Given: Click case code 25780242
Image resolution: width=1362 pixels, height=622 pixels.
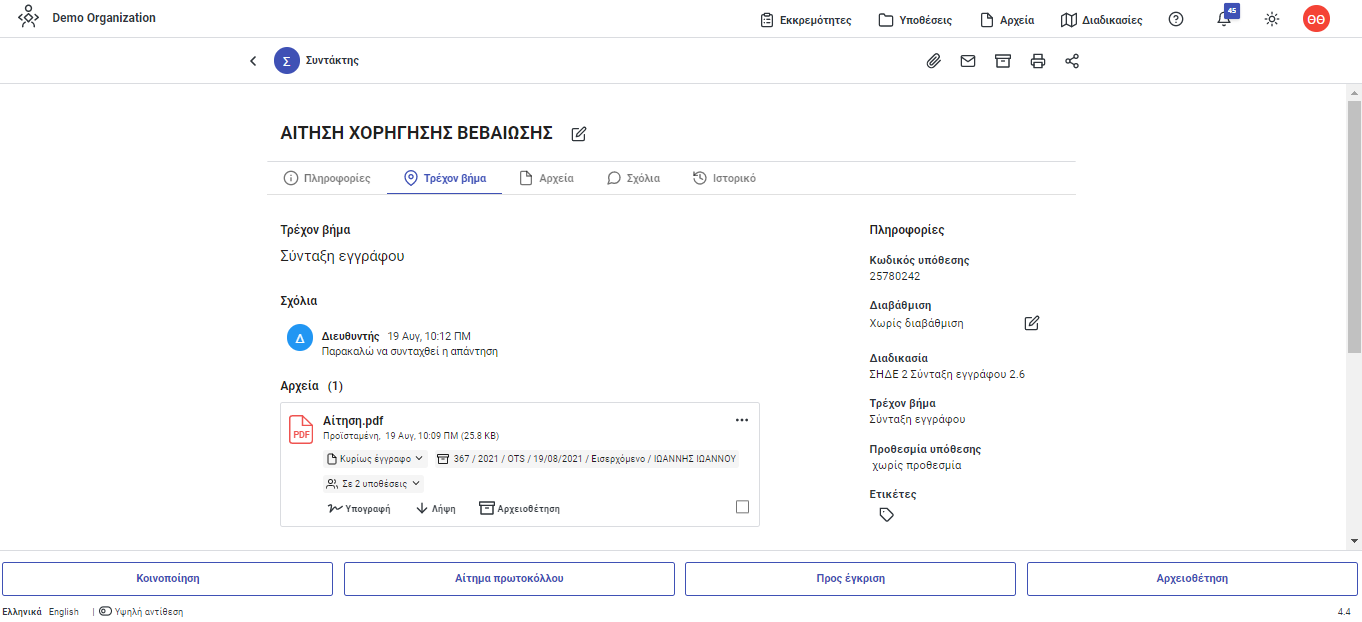Looking at the screenshot, I should 895,277.
